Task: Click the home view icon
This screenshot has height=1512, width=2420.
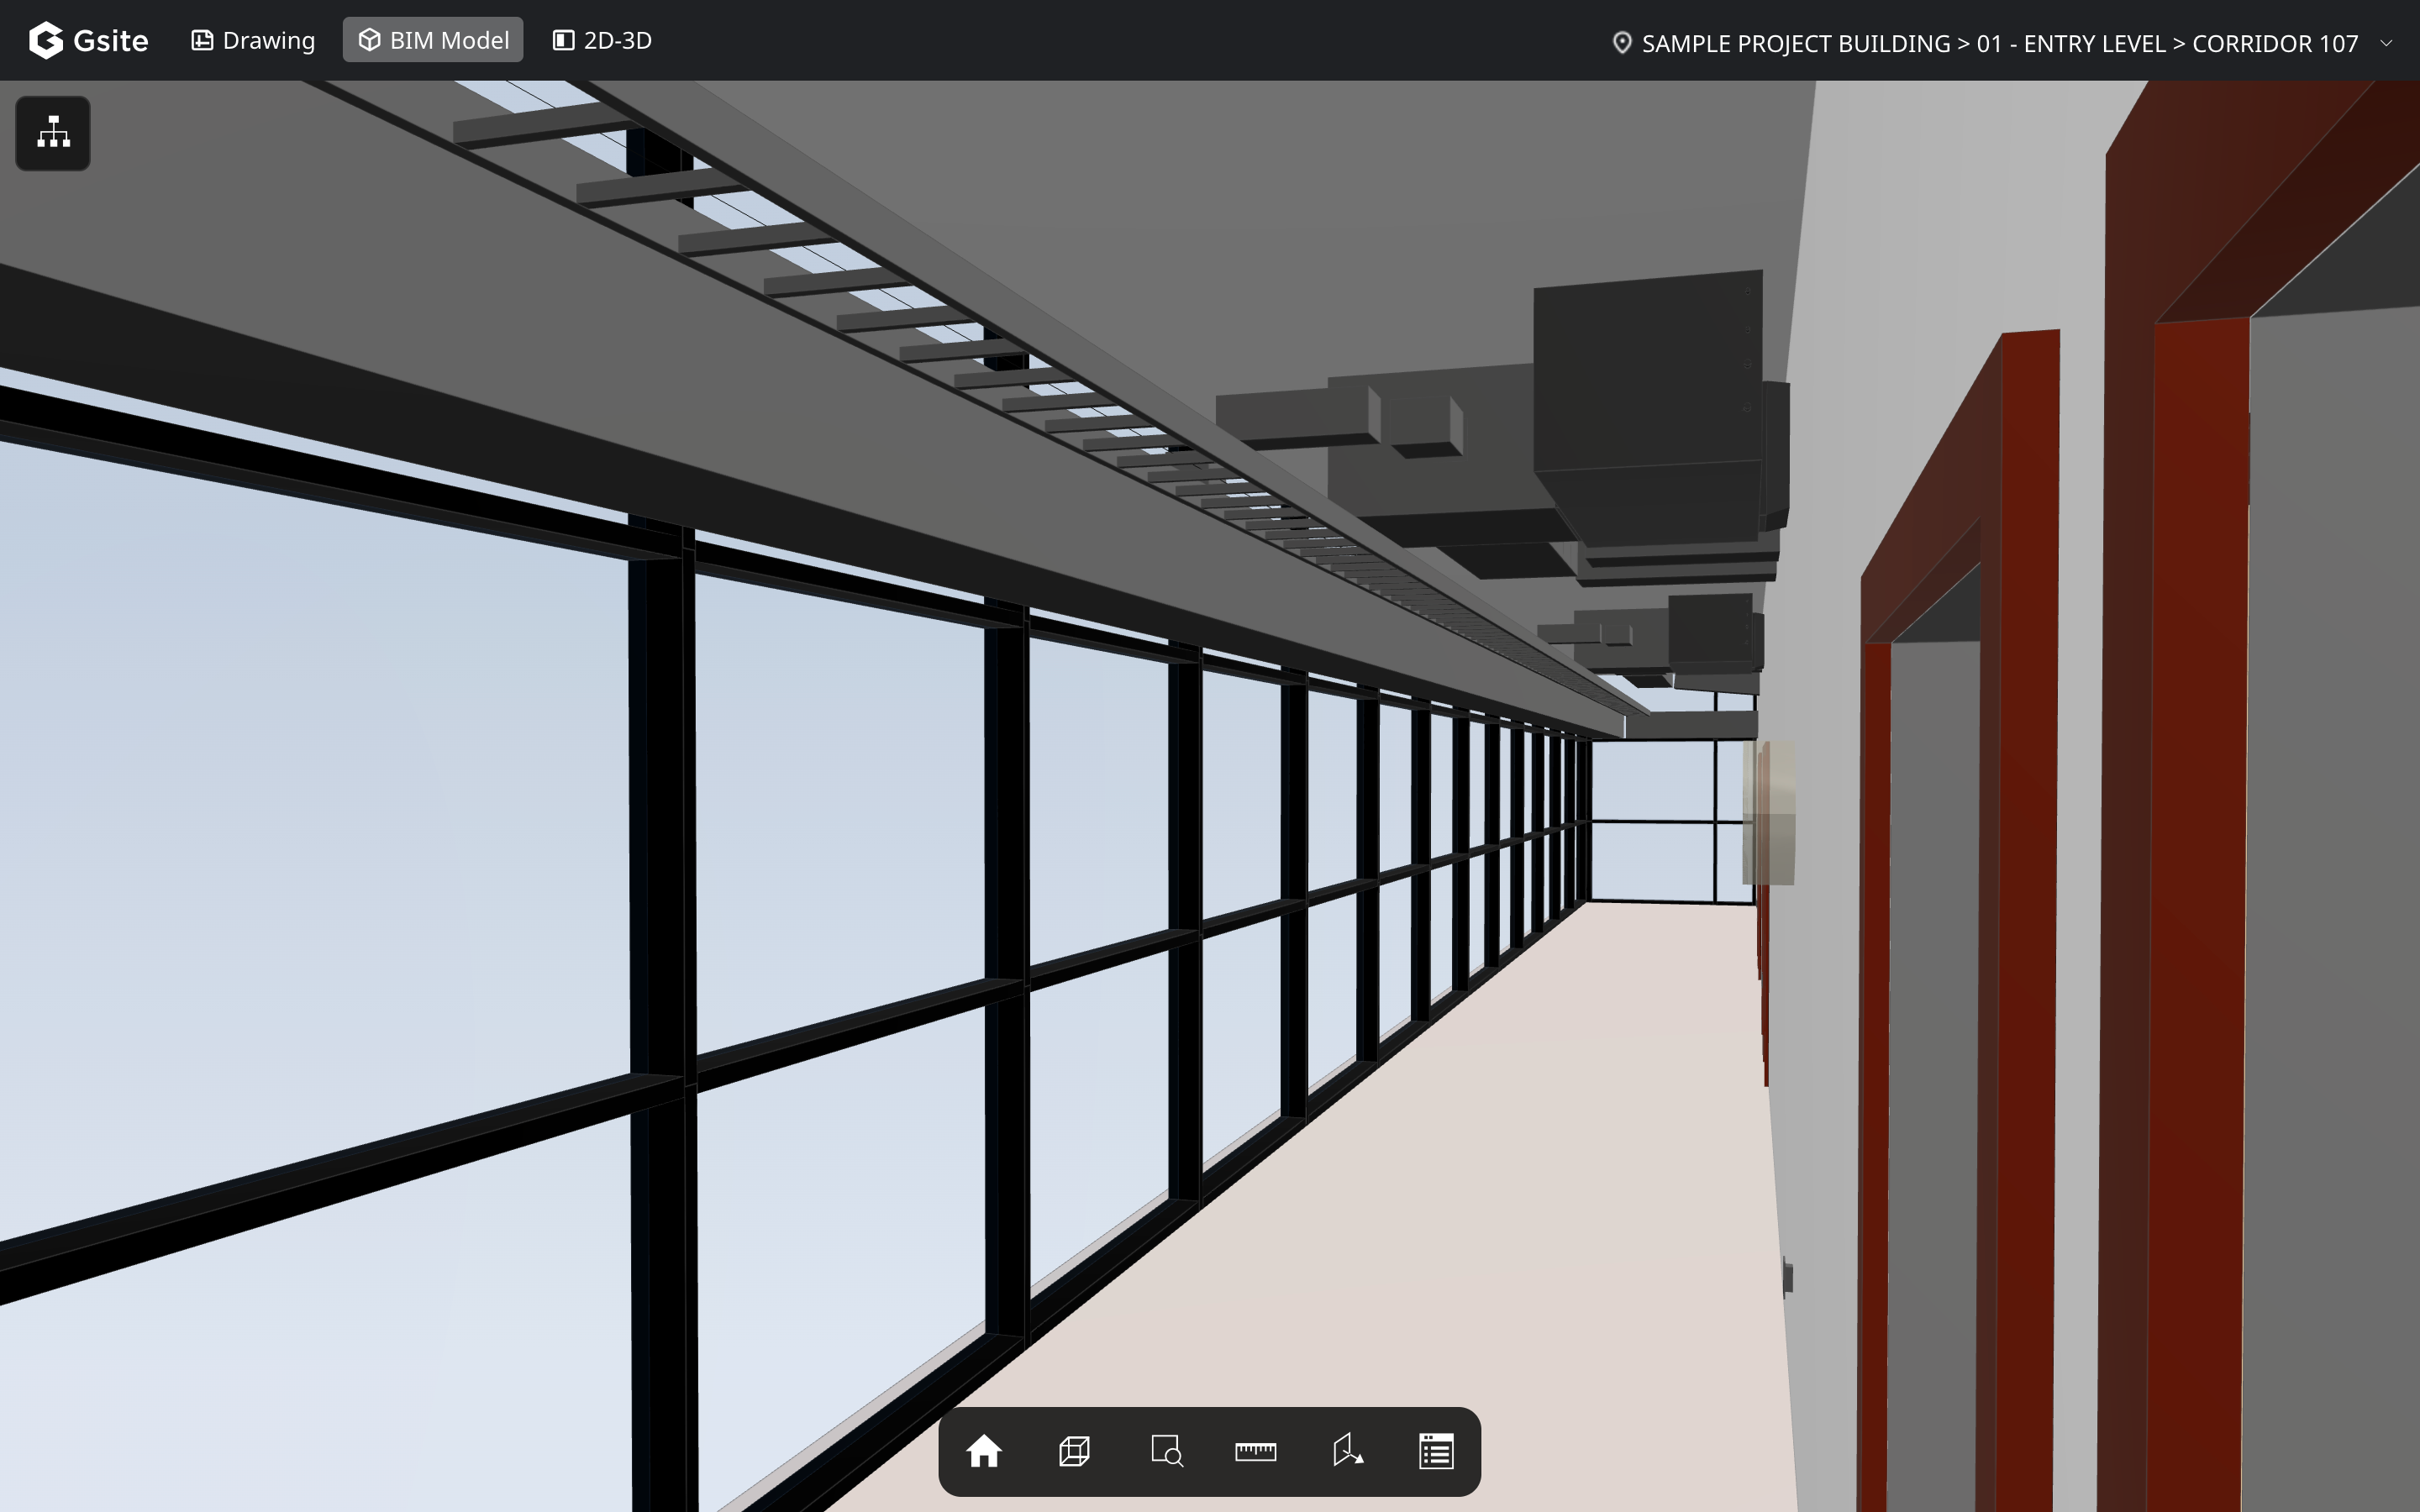Action: 983,1450
